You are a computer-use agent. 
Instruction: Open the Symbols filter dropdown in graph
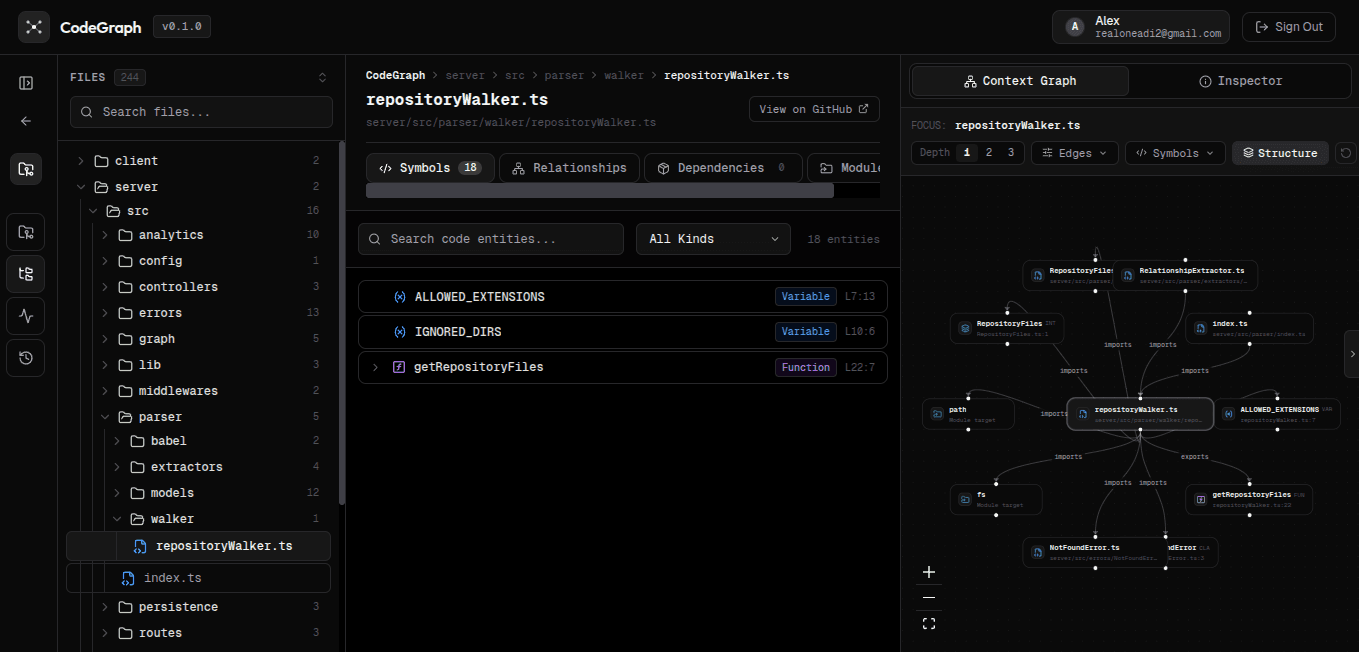(x=1175, y=153)
